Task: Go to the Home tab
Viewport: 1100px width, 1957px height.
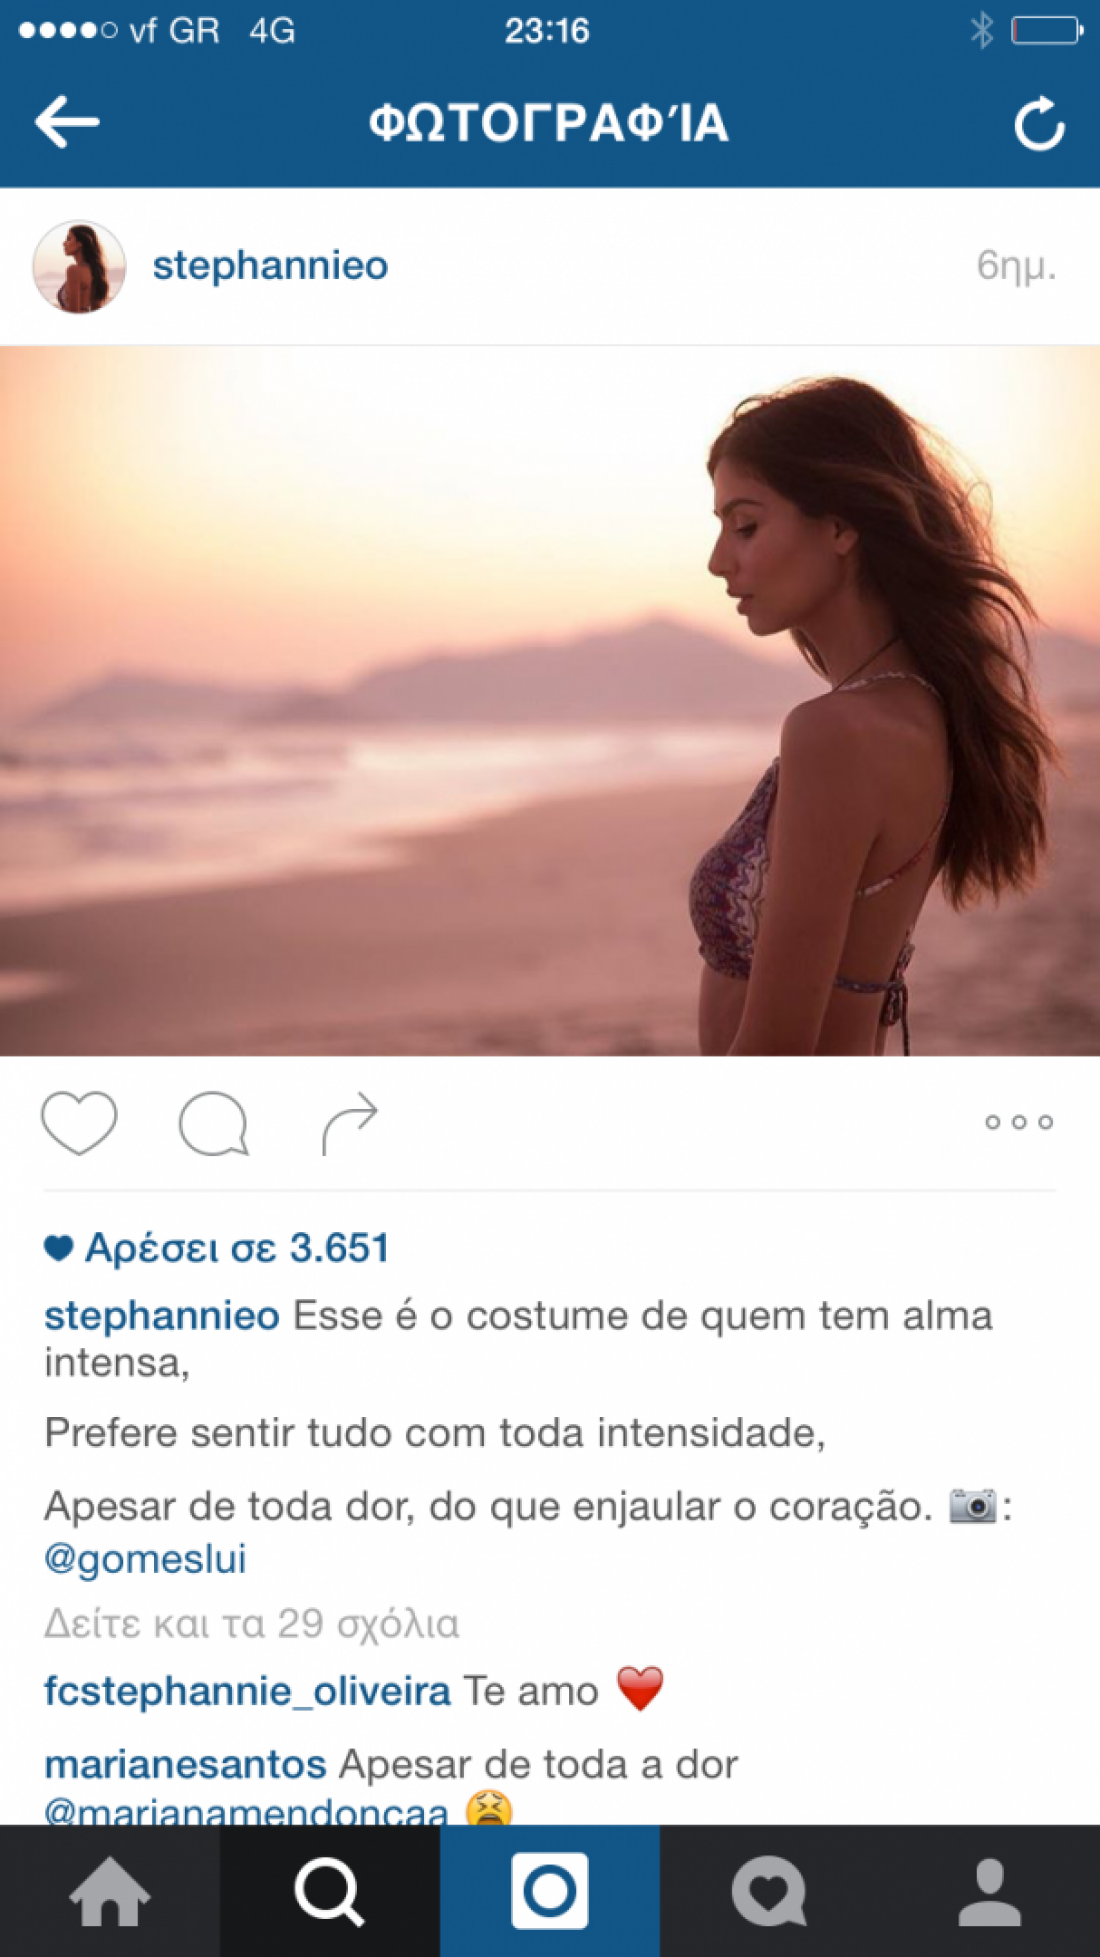Action: point(110,1891)
